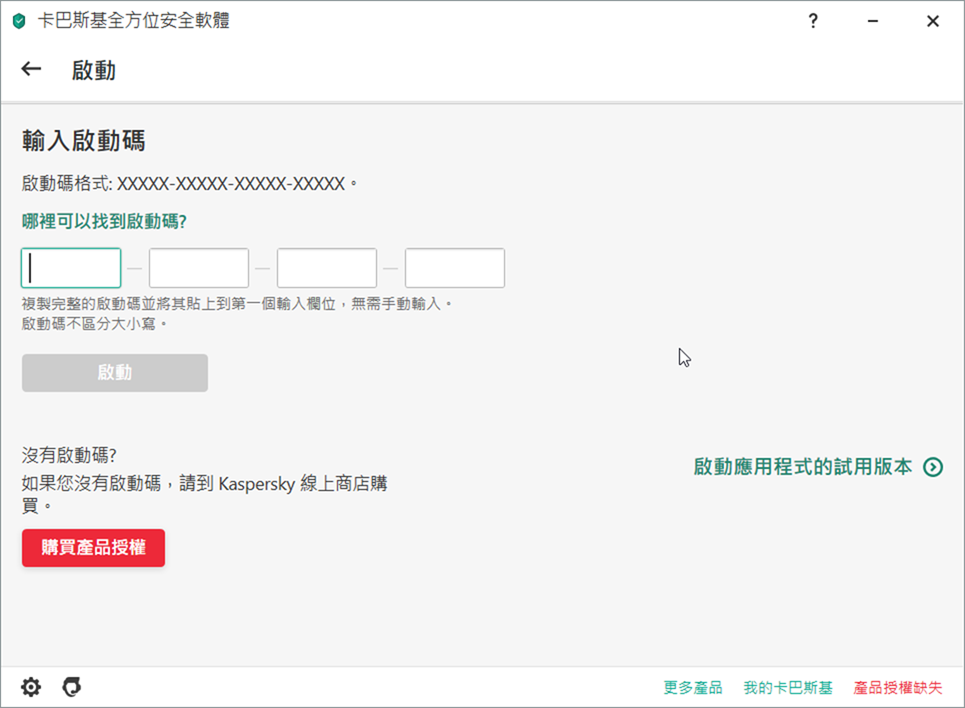This screenshot has width=965, height=708.
Task: Go back using the left arrow
Action: [x=31, y=69]
